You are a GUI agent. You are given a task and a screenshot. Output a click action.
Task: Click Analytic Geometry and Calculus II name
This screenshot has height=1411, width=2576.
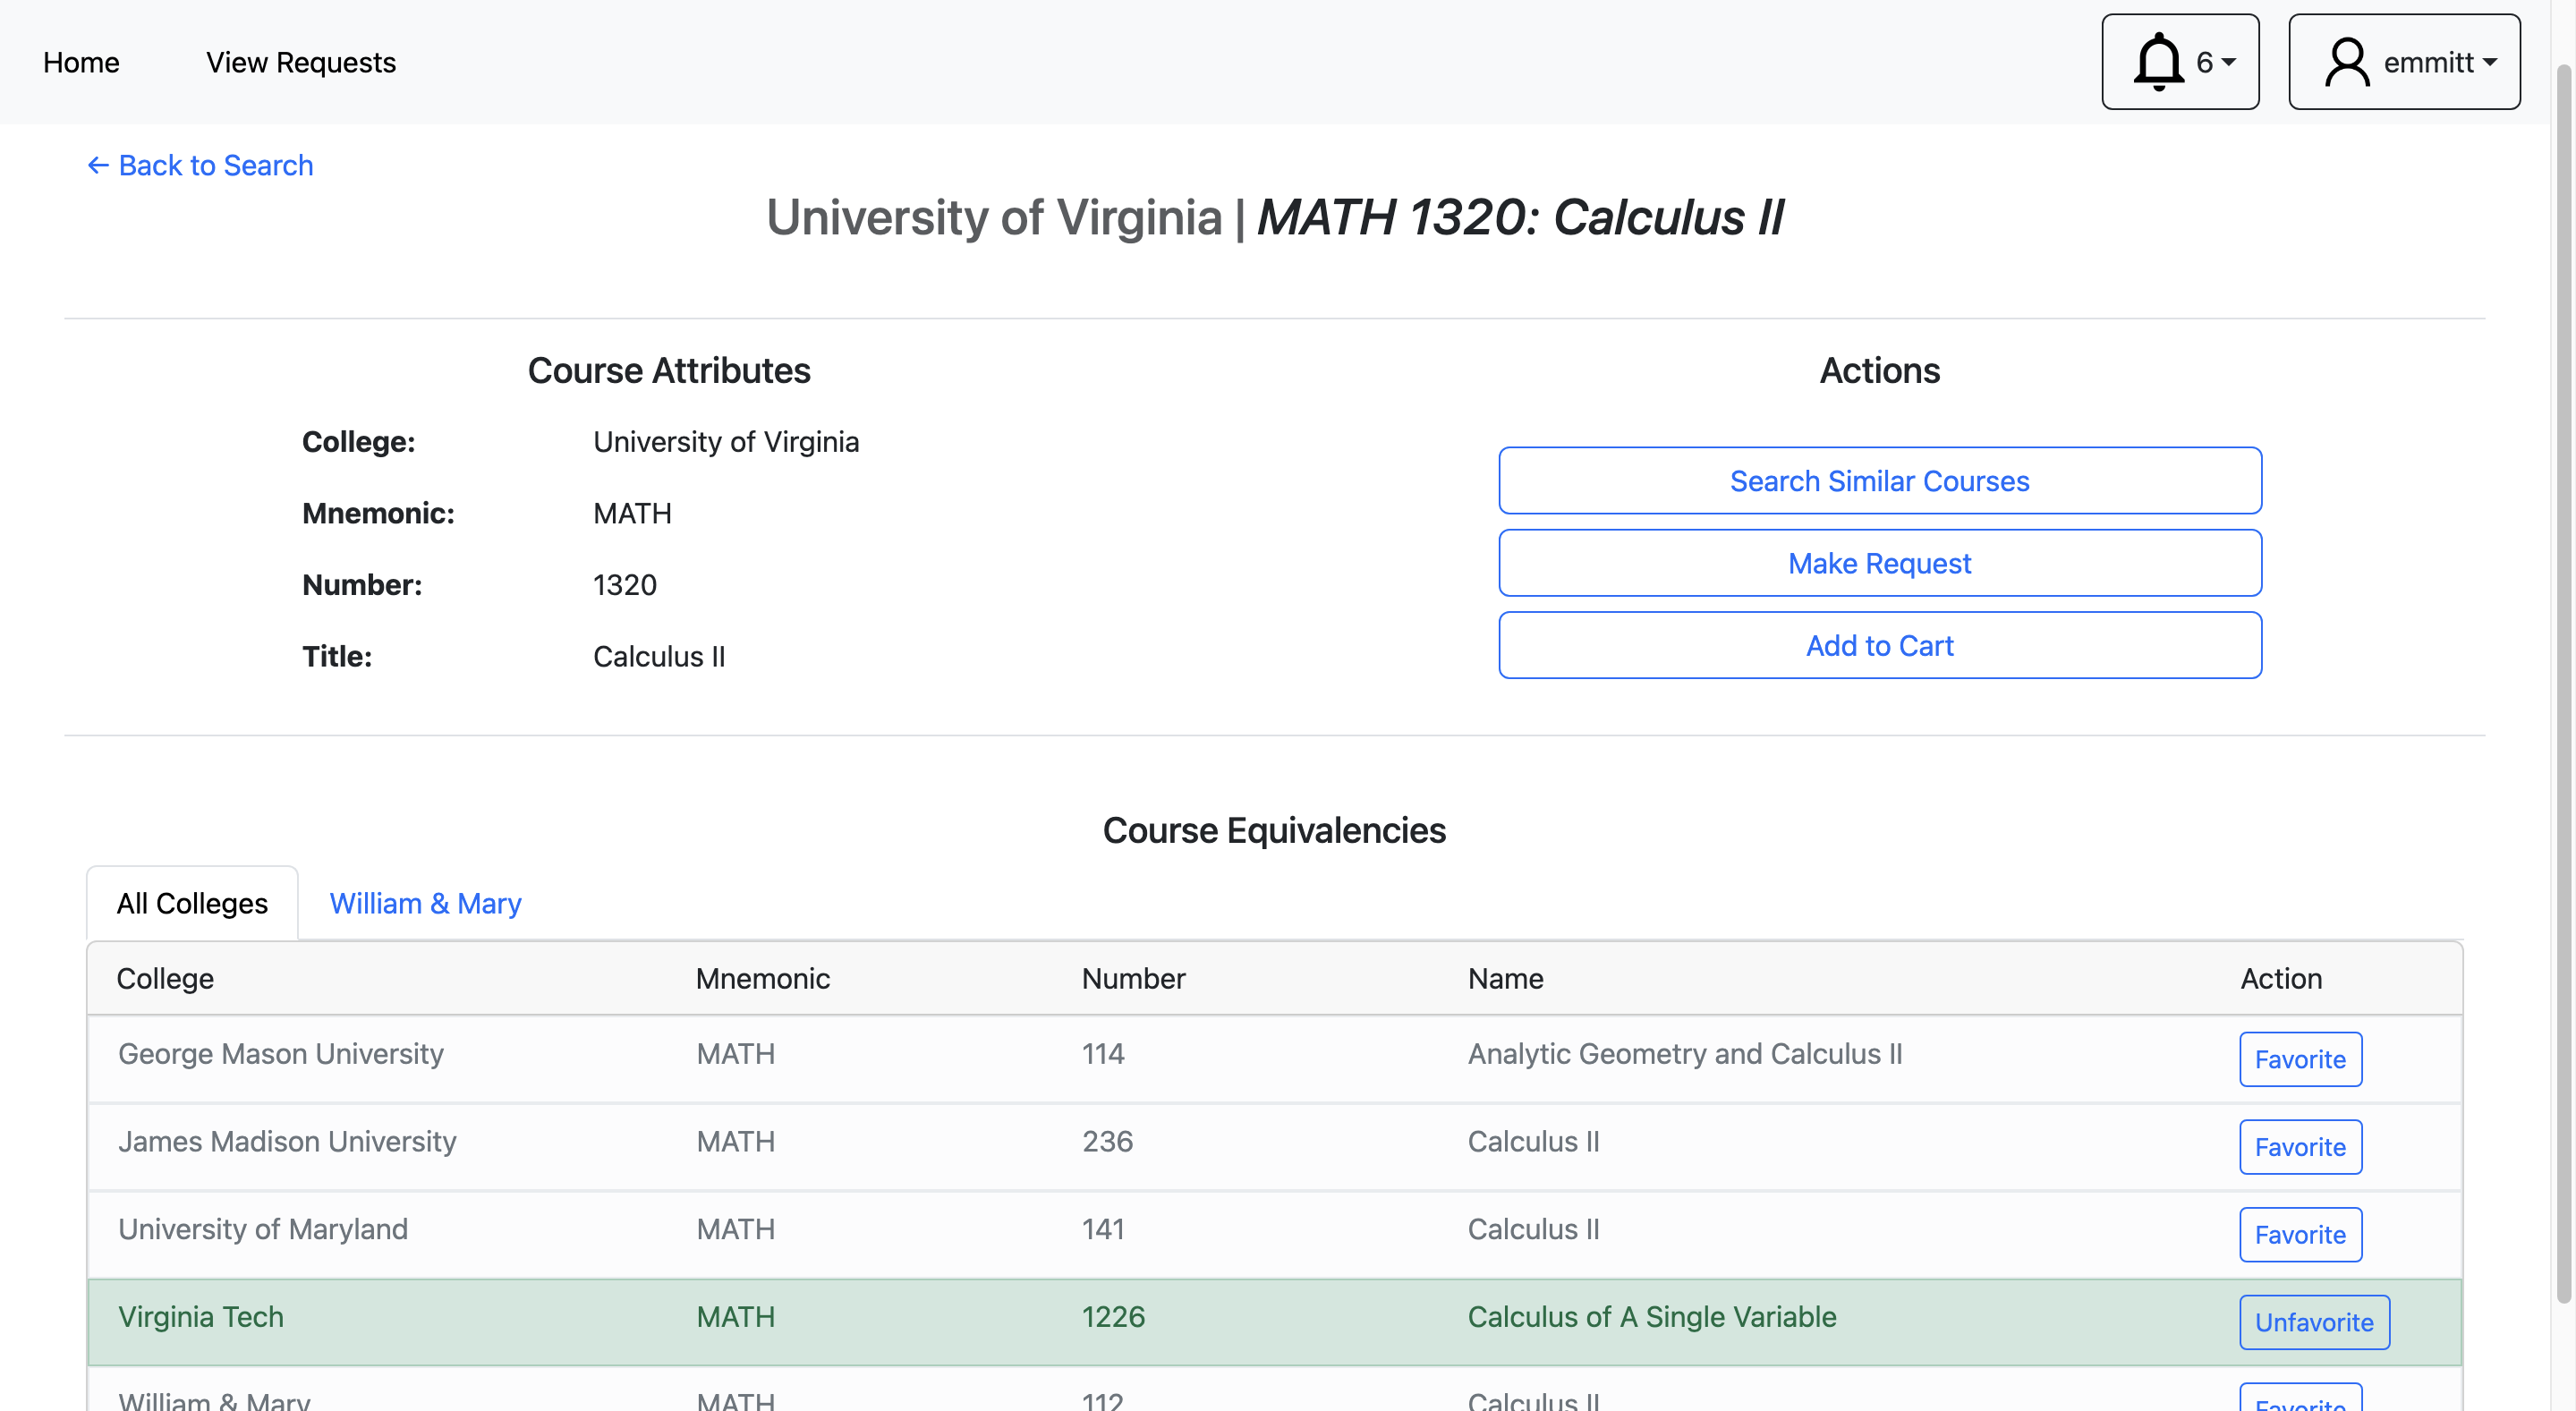click(x=1685, y=1054)
